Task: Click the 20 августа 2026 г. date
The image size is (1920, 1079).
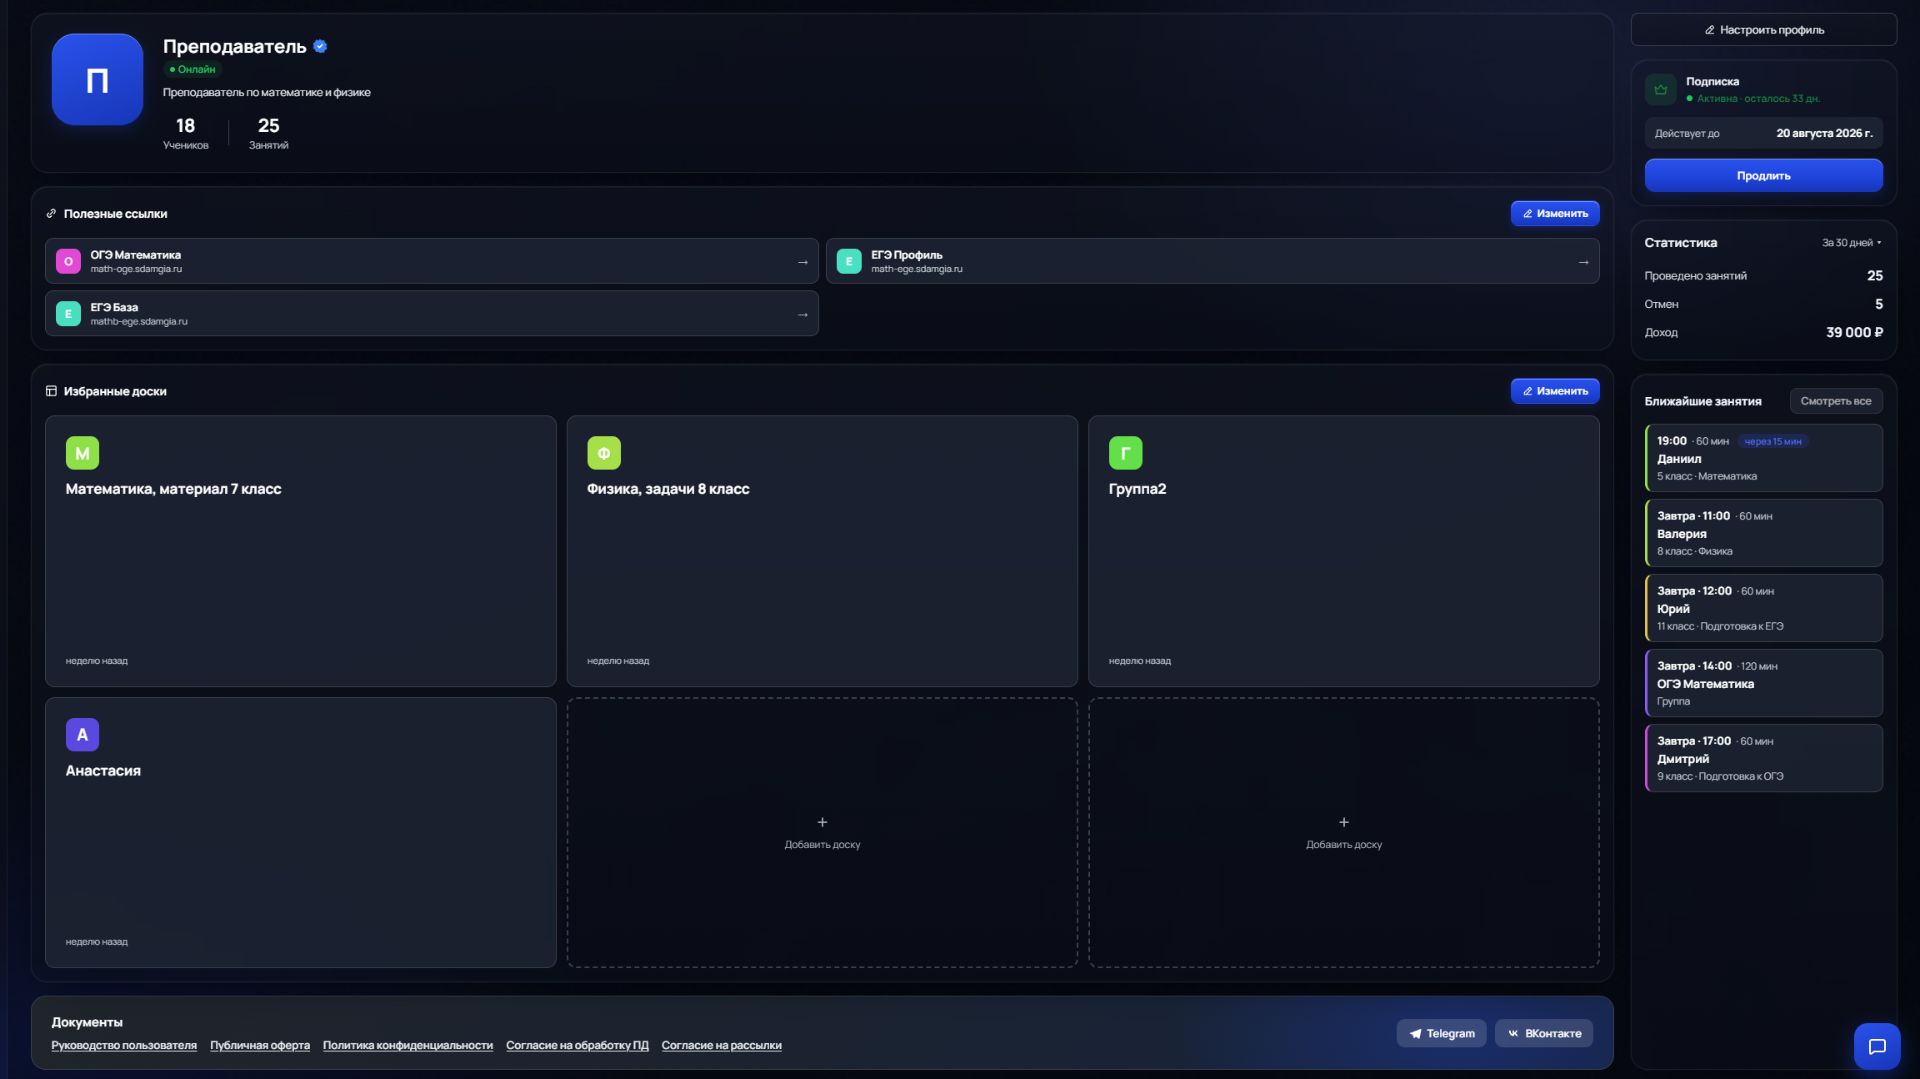Action: point(1824,133)
